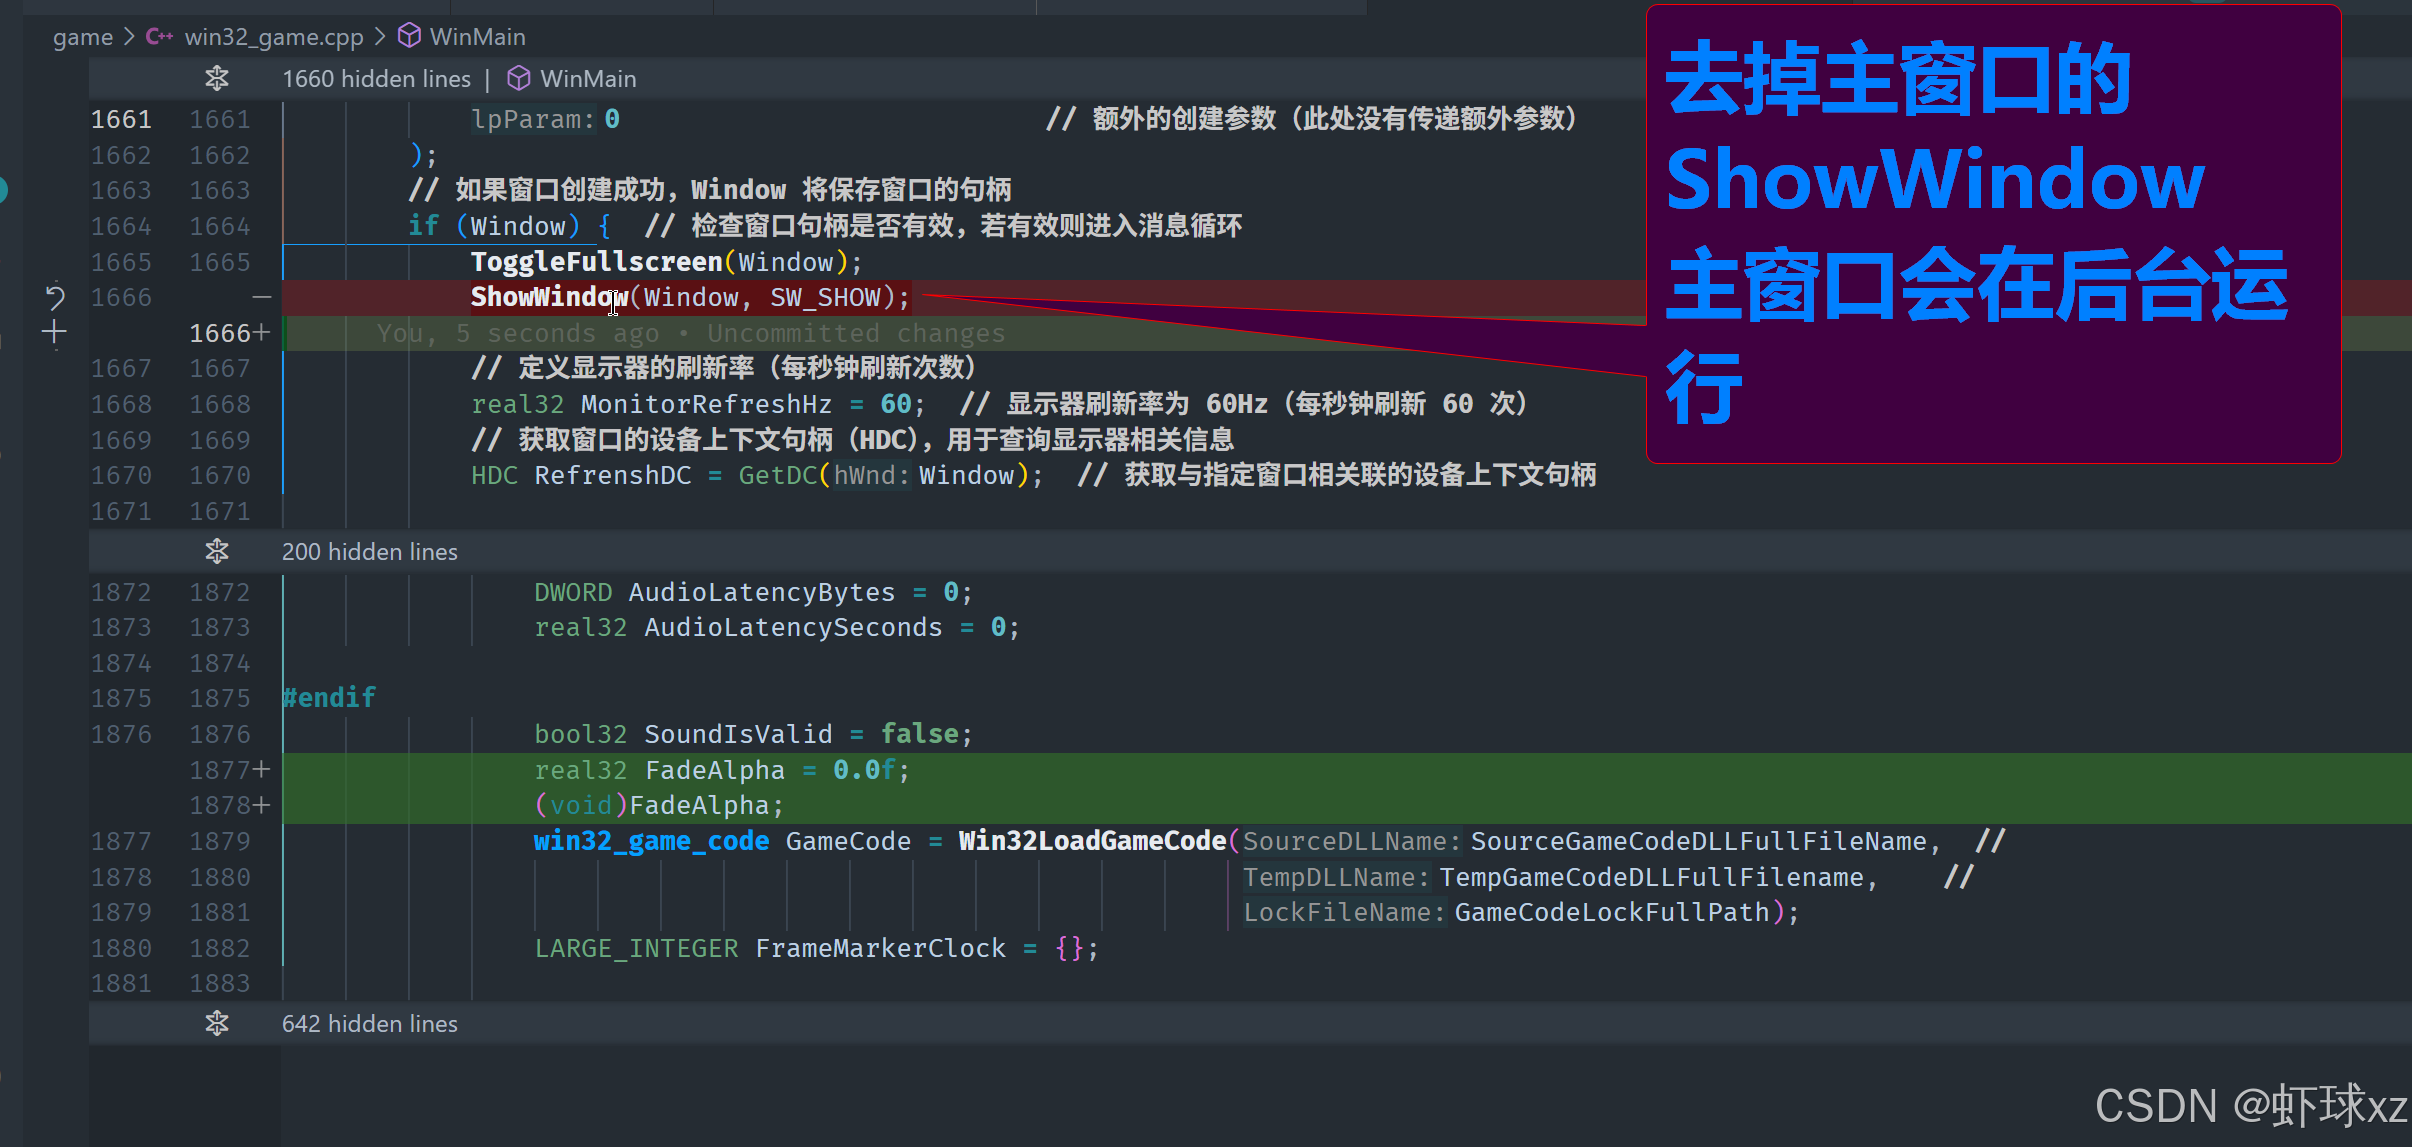Click the revert change arrow beside line 1666
The width and height of the screenshot is (2412, 1147).
point(55,297)
